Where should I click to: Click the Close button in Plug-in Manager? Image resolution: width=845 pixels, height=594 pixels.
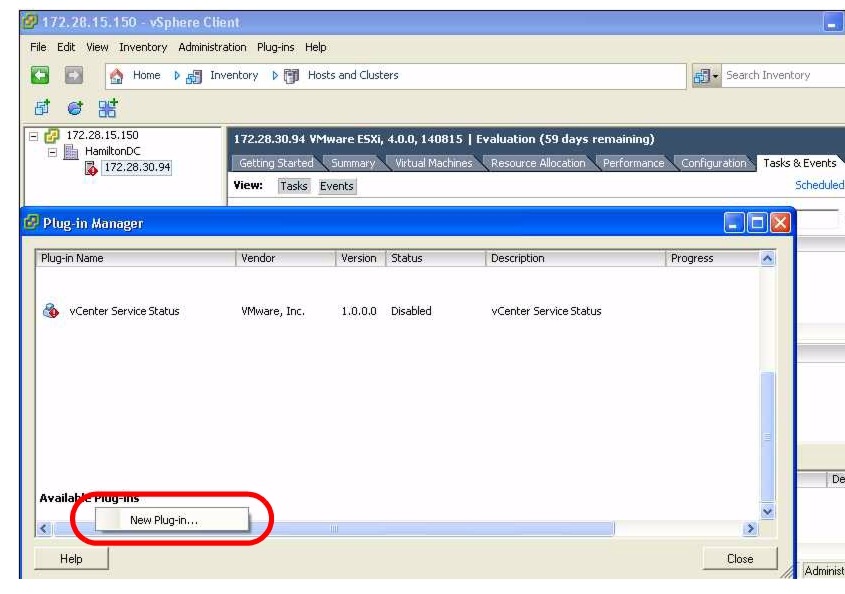(x=740, y=558)
